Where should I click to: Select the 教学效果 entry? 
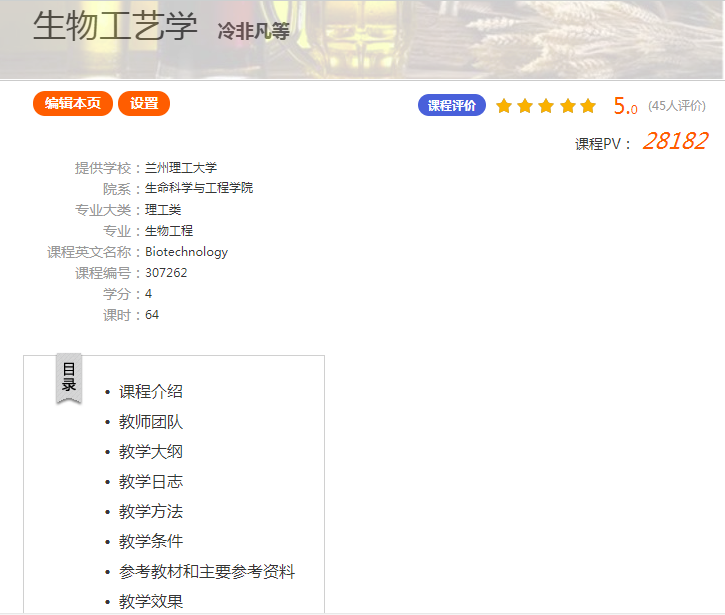[151, 602]
